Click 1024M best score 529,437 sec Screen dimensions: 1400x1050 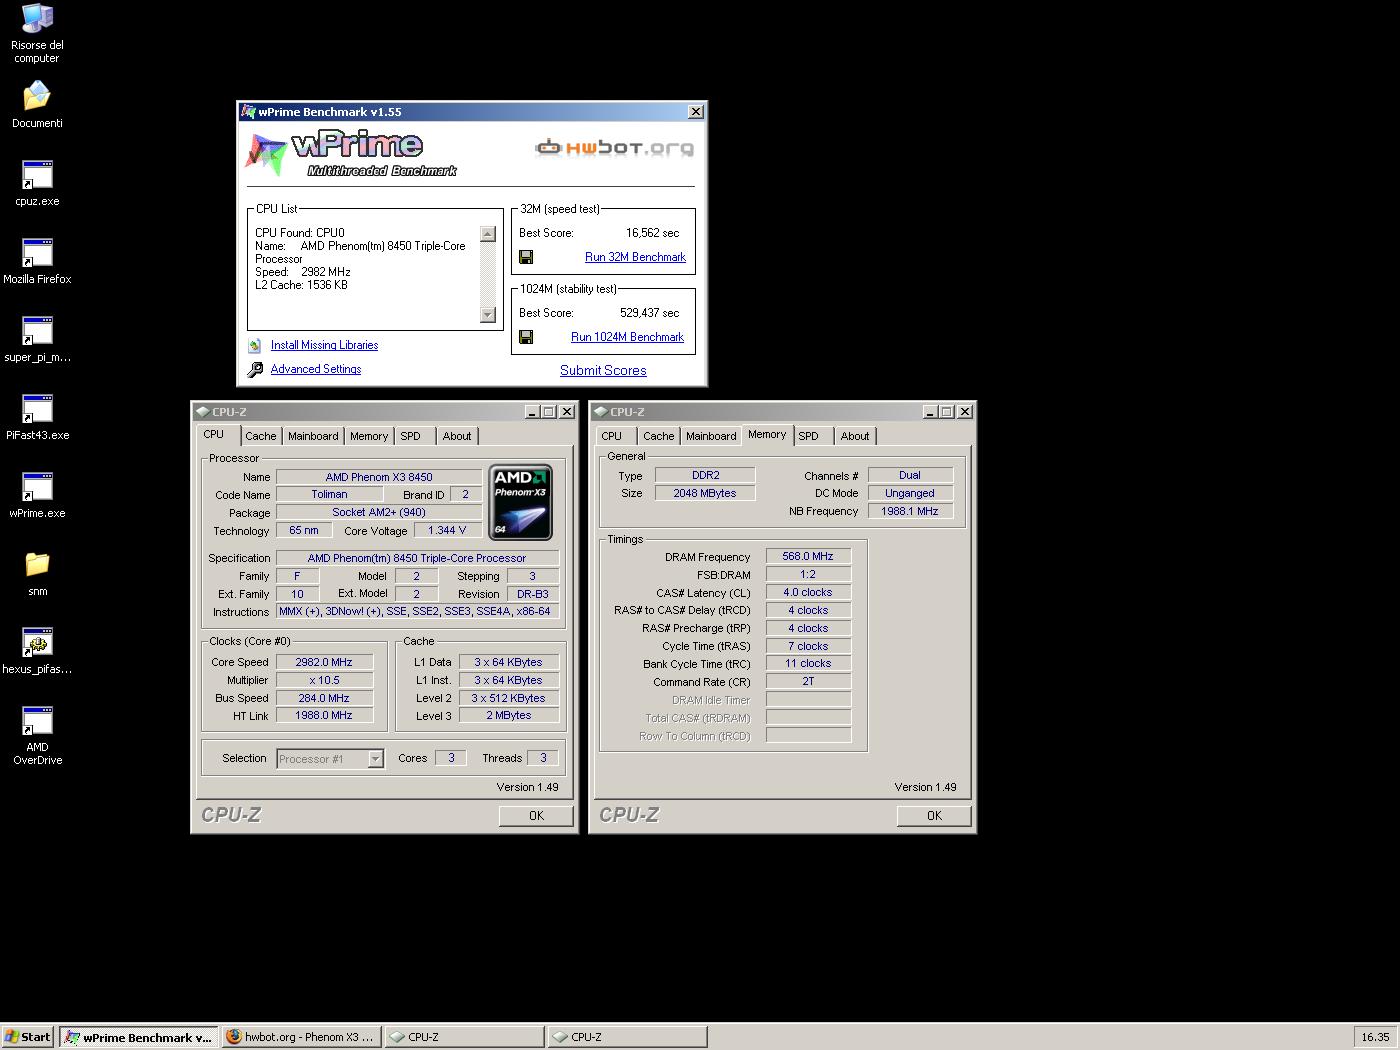pyautogui.click(x=649, y=313)
